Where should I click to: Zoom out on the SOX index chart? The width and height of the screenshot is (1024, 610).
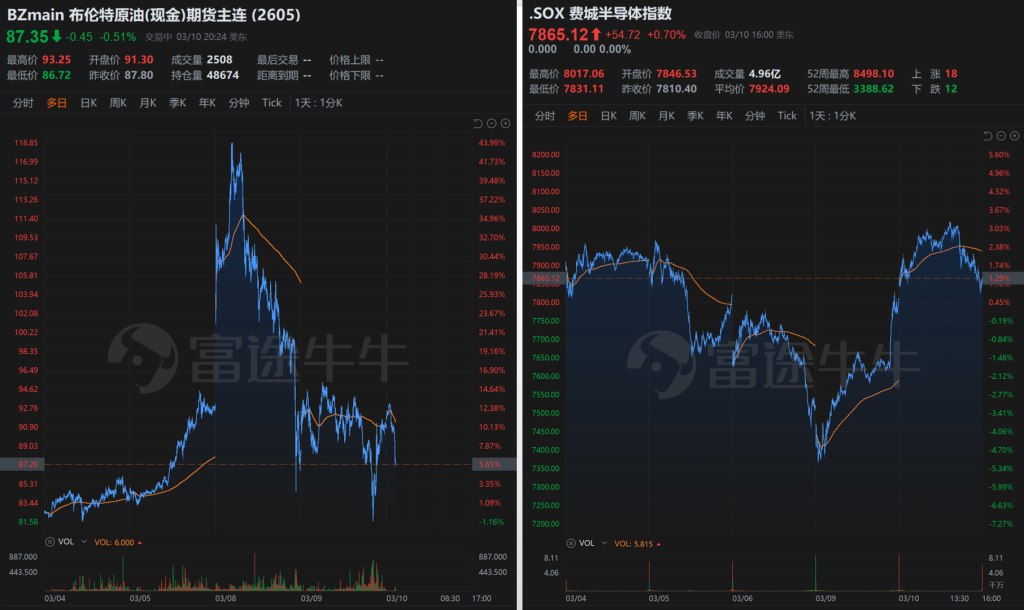[1001, 136]
